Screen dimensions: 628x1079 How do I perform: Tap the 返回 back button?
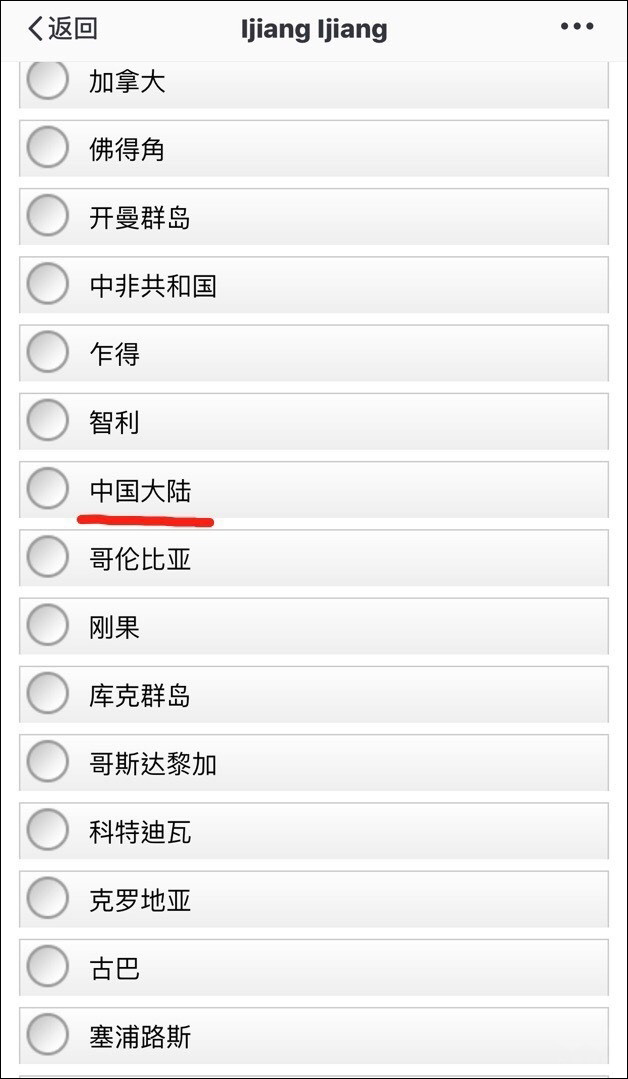60,28
